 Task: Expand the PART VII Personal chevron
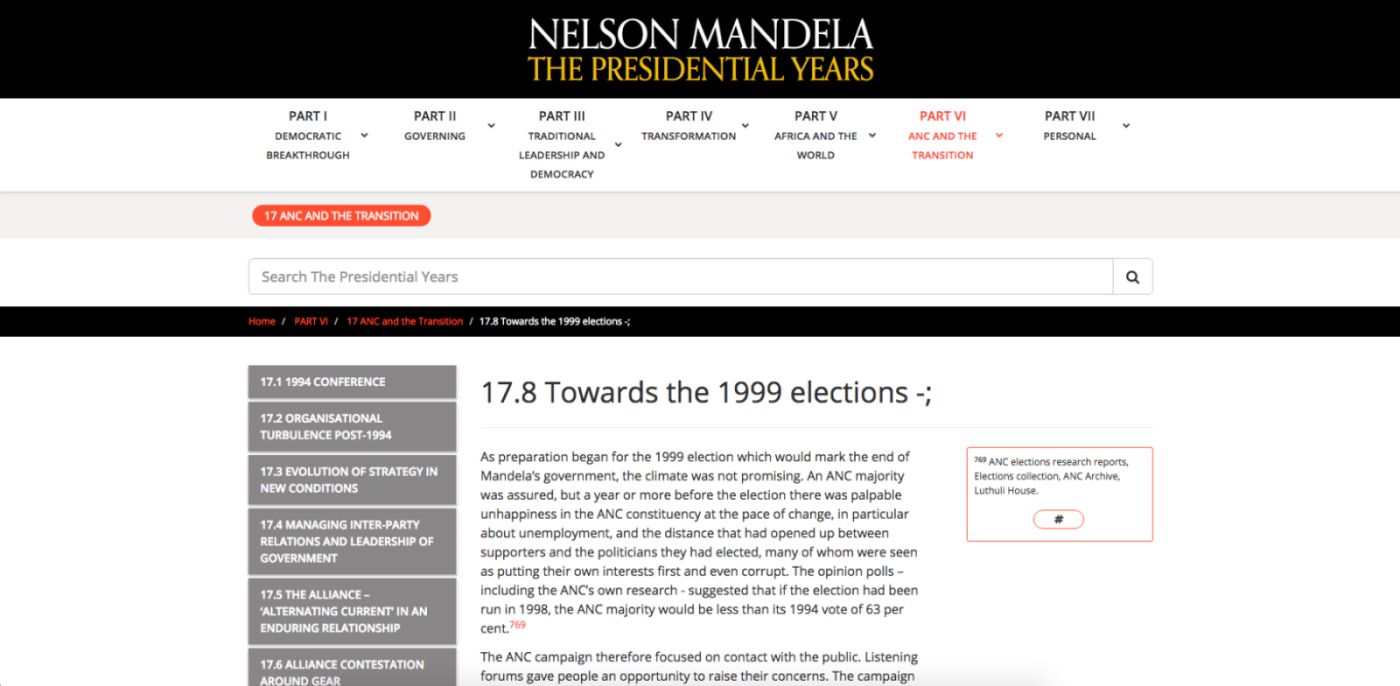tap(1126, 126)
